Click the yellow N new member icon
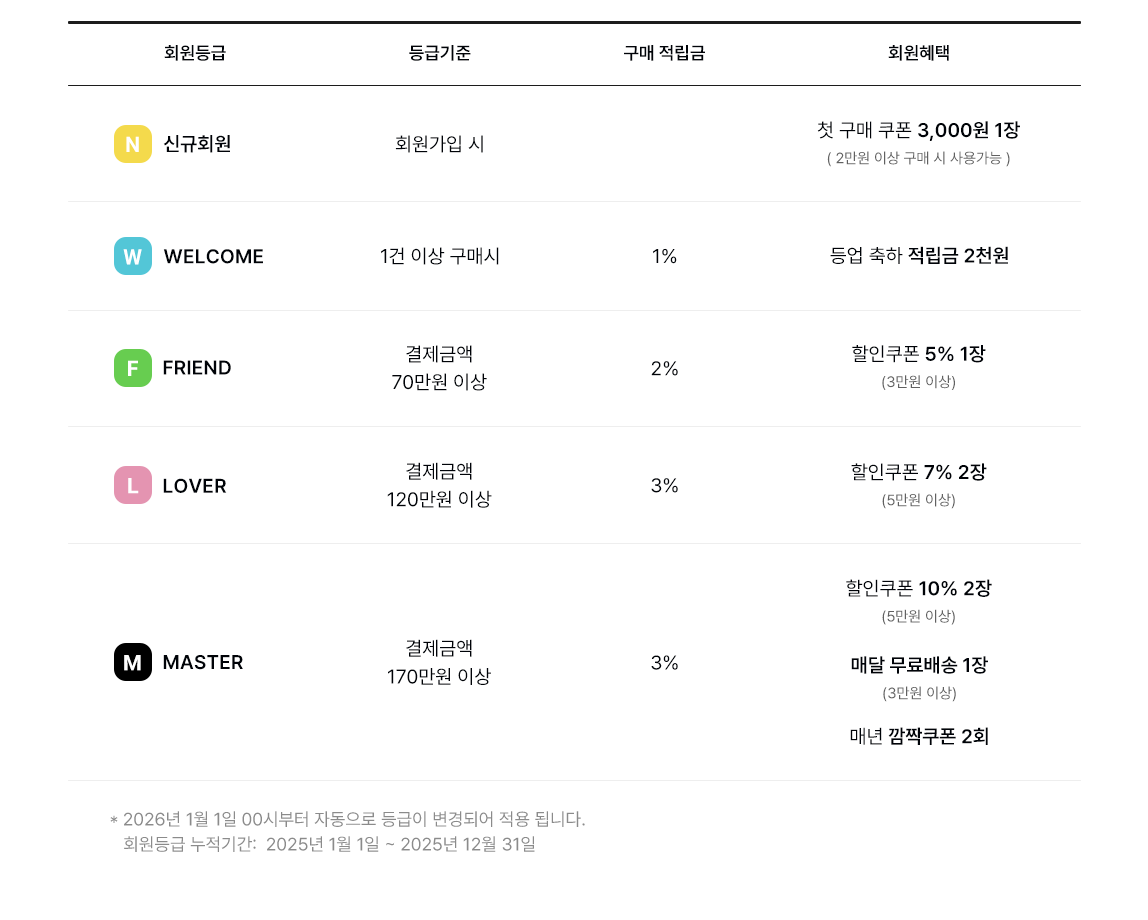 [132, 144]
